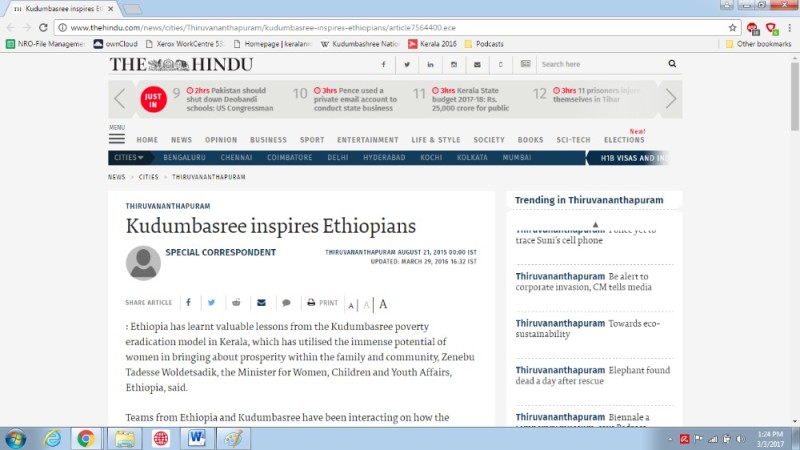Open the hamburger MENU icon
The width and height of the screenshot is (800, 450).
pos(117,138)
